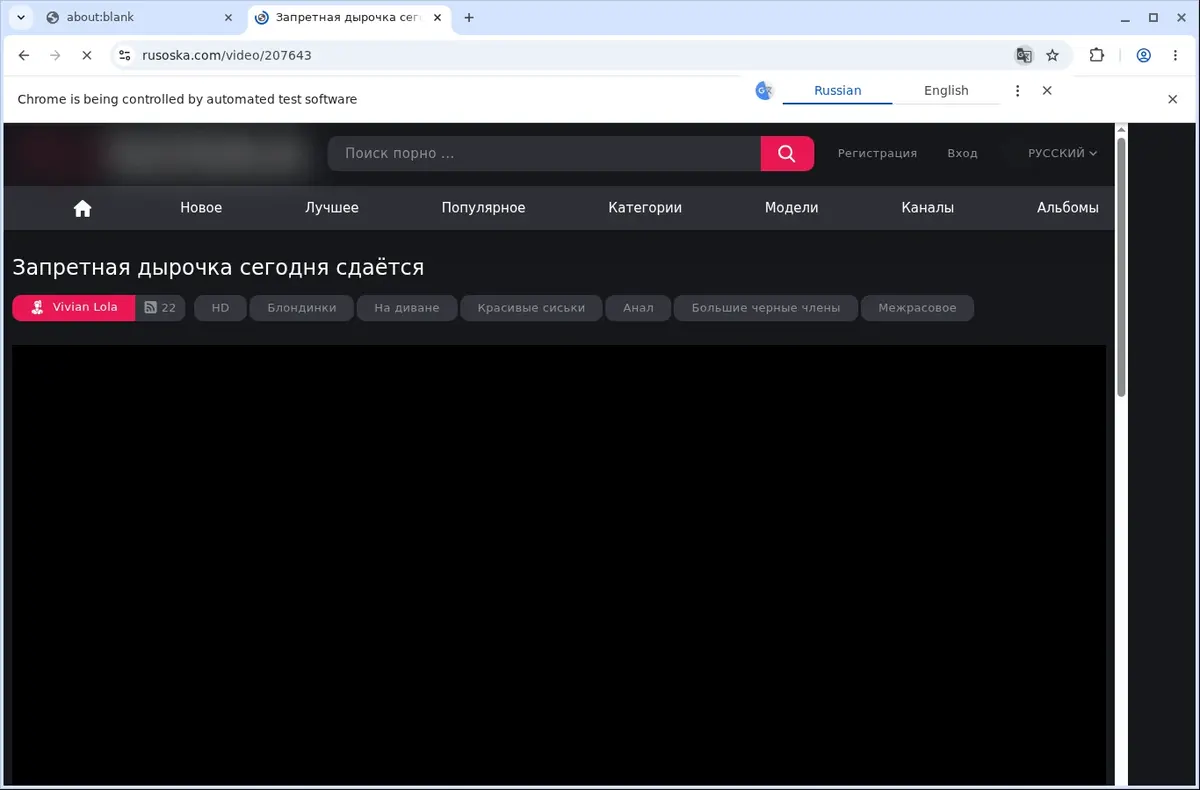Open the Вход login link
Screen dimensions: 1200x790
coord(962,153)
